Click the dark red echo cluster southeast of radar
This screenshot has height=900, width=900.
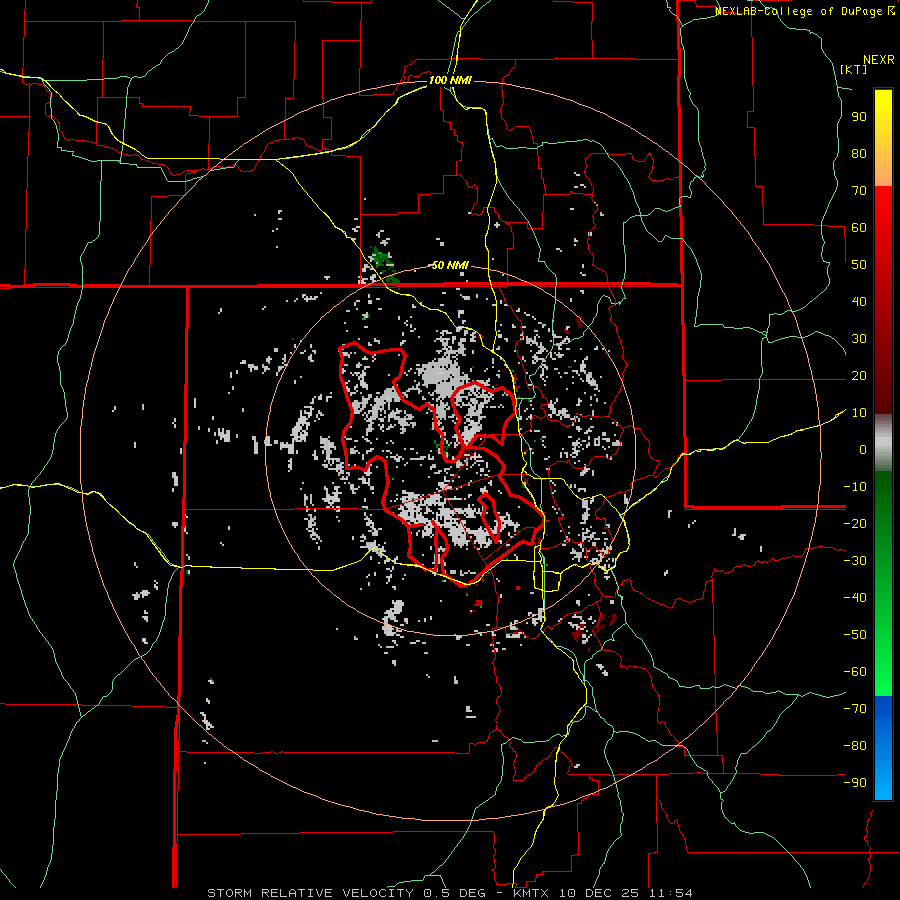pos(578,632)
